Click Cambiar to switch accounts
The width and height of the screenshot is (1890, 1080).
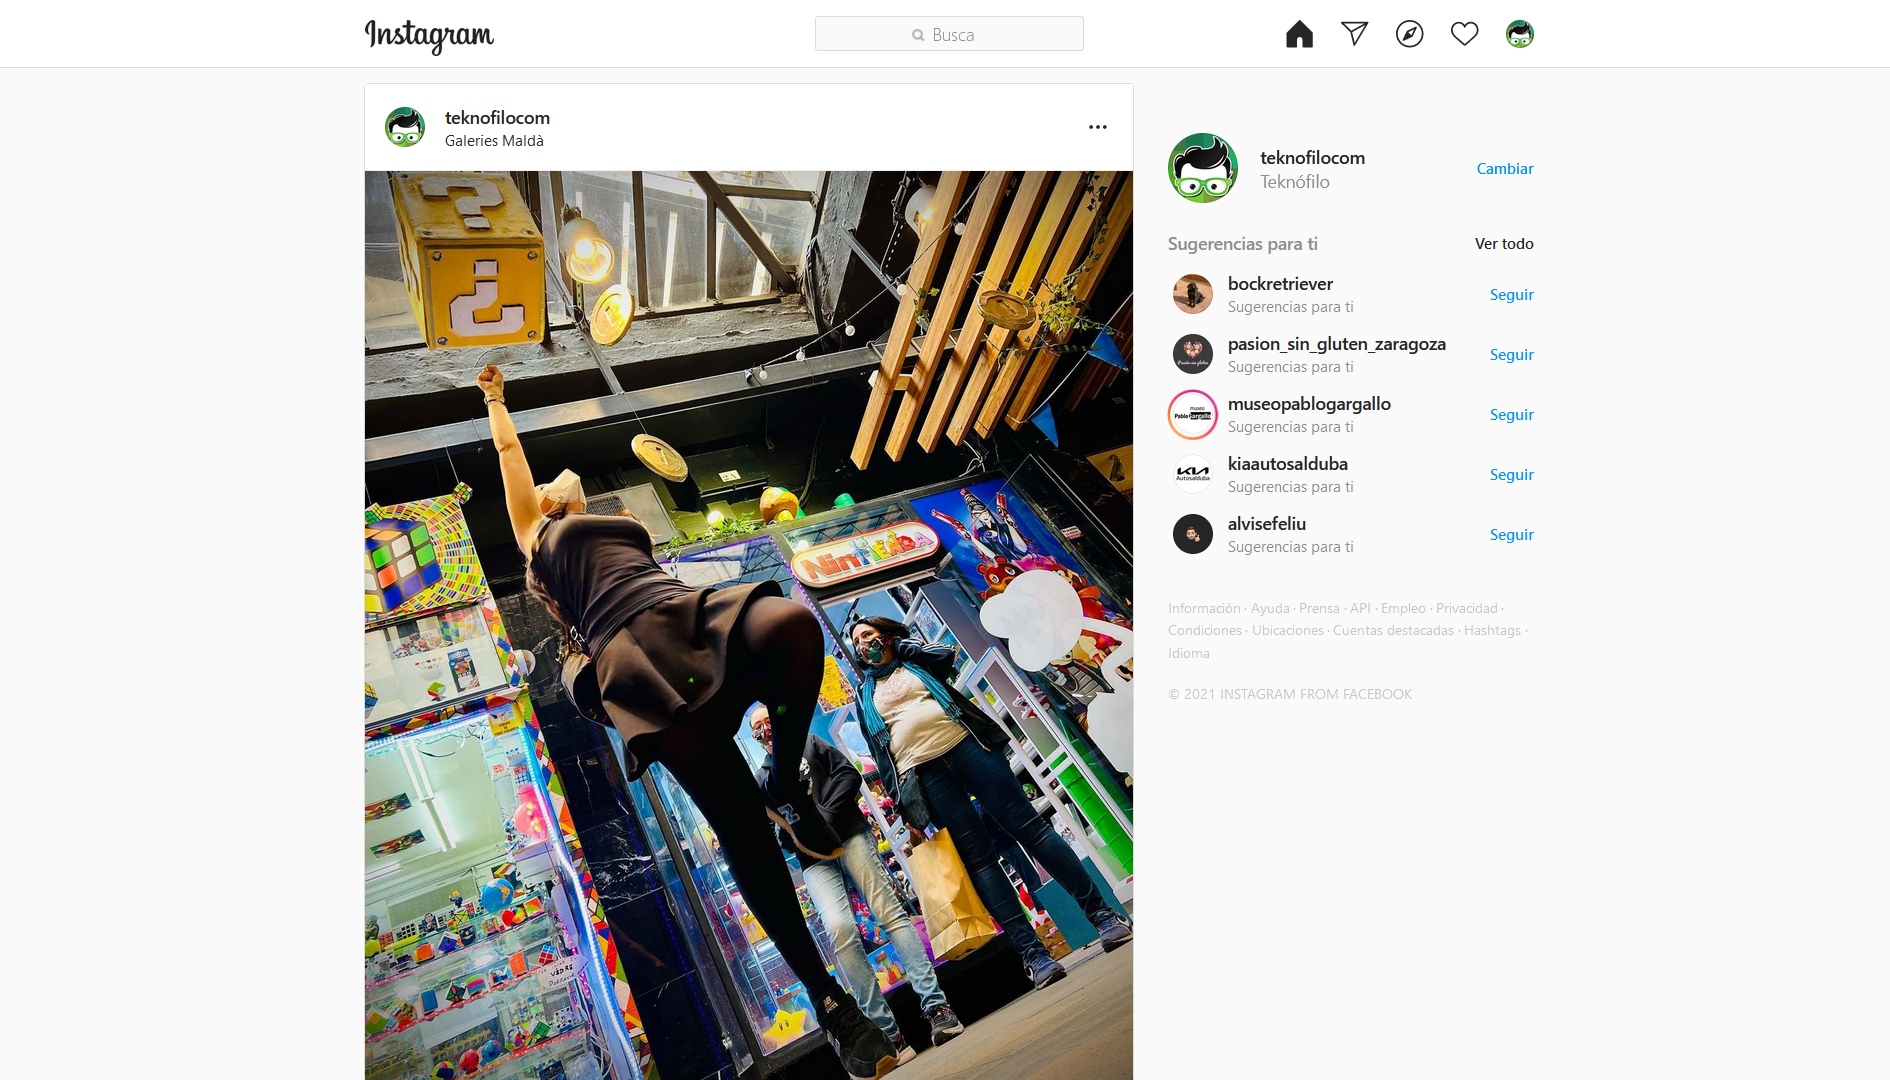1505,168
